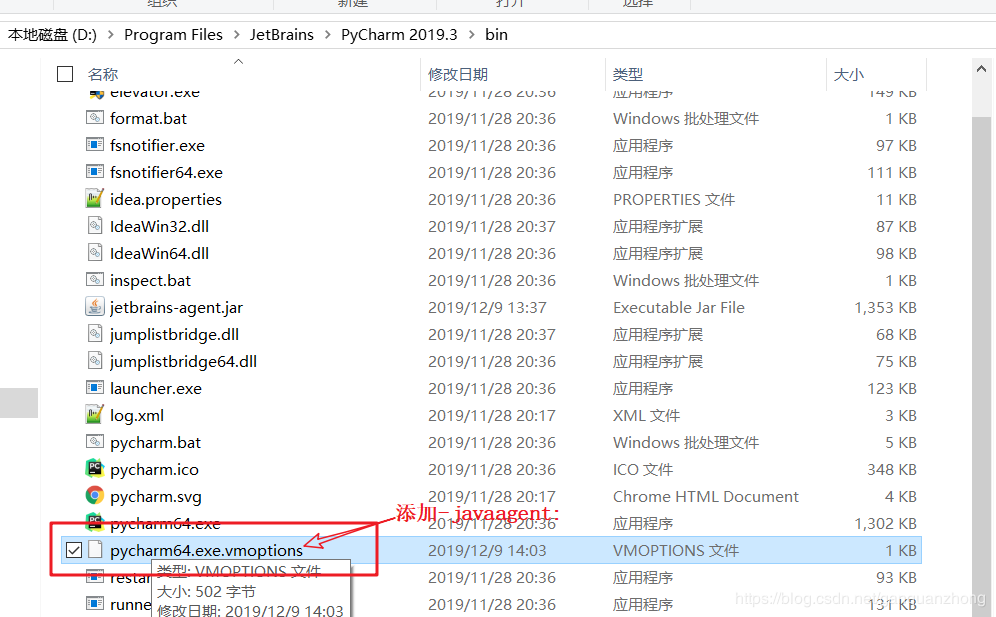Click the Chrome icon of pycharm.svg
This screenshot has width=996, height=617.
95,496
